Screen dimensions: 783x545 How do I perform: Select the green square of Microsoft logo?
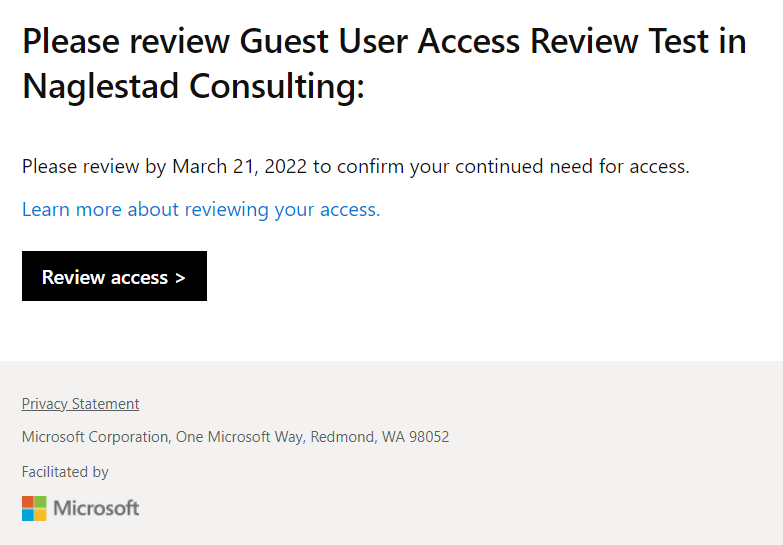point(41,502)
